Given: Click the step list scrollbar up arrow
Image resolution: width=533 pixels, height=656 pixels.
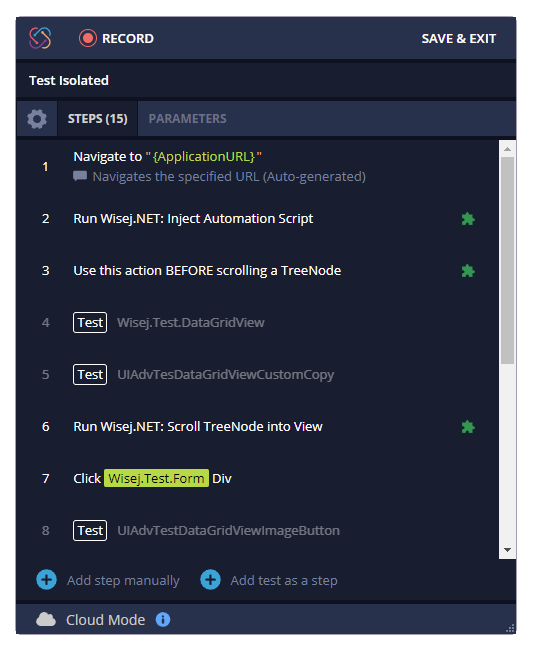Looking at the screenshot, I should click(507, 149).
